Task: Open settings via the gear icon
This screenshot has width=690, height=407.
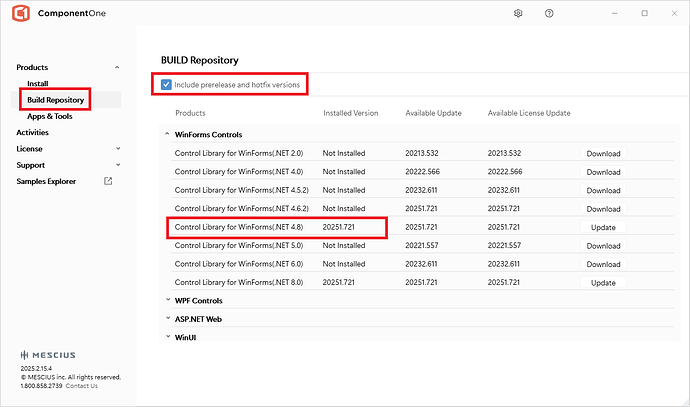Action: point(518,14)
